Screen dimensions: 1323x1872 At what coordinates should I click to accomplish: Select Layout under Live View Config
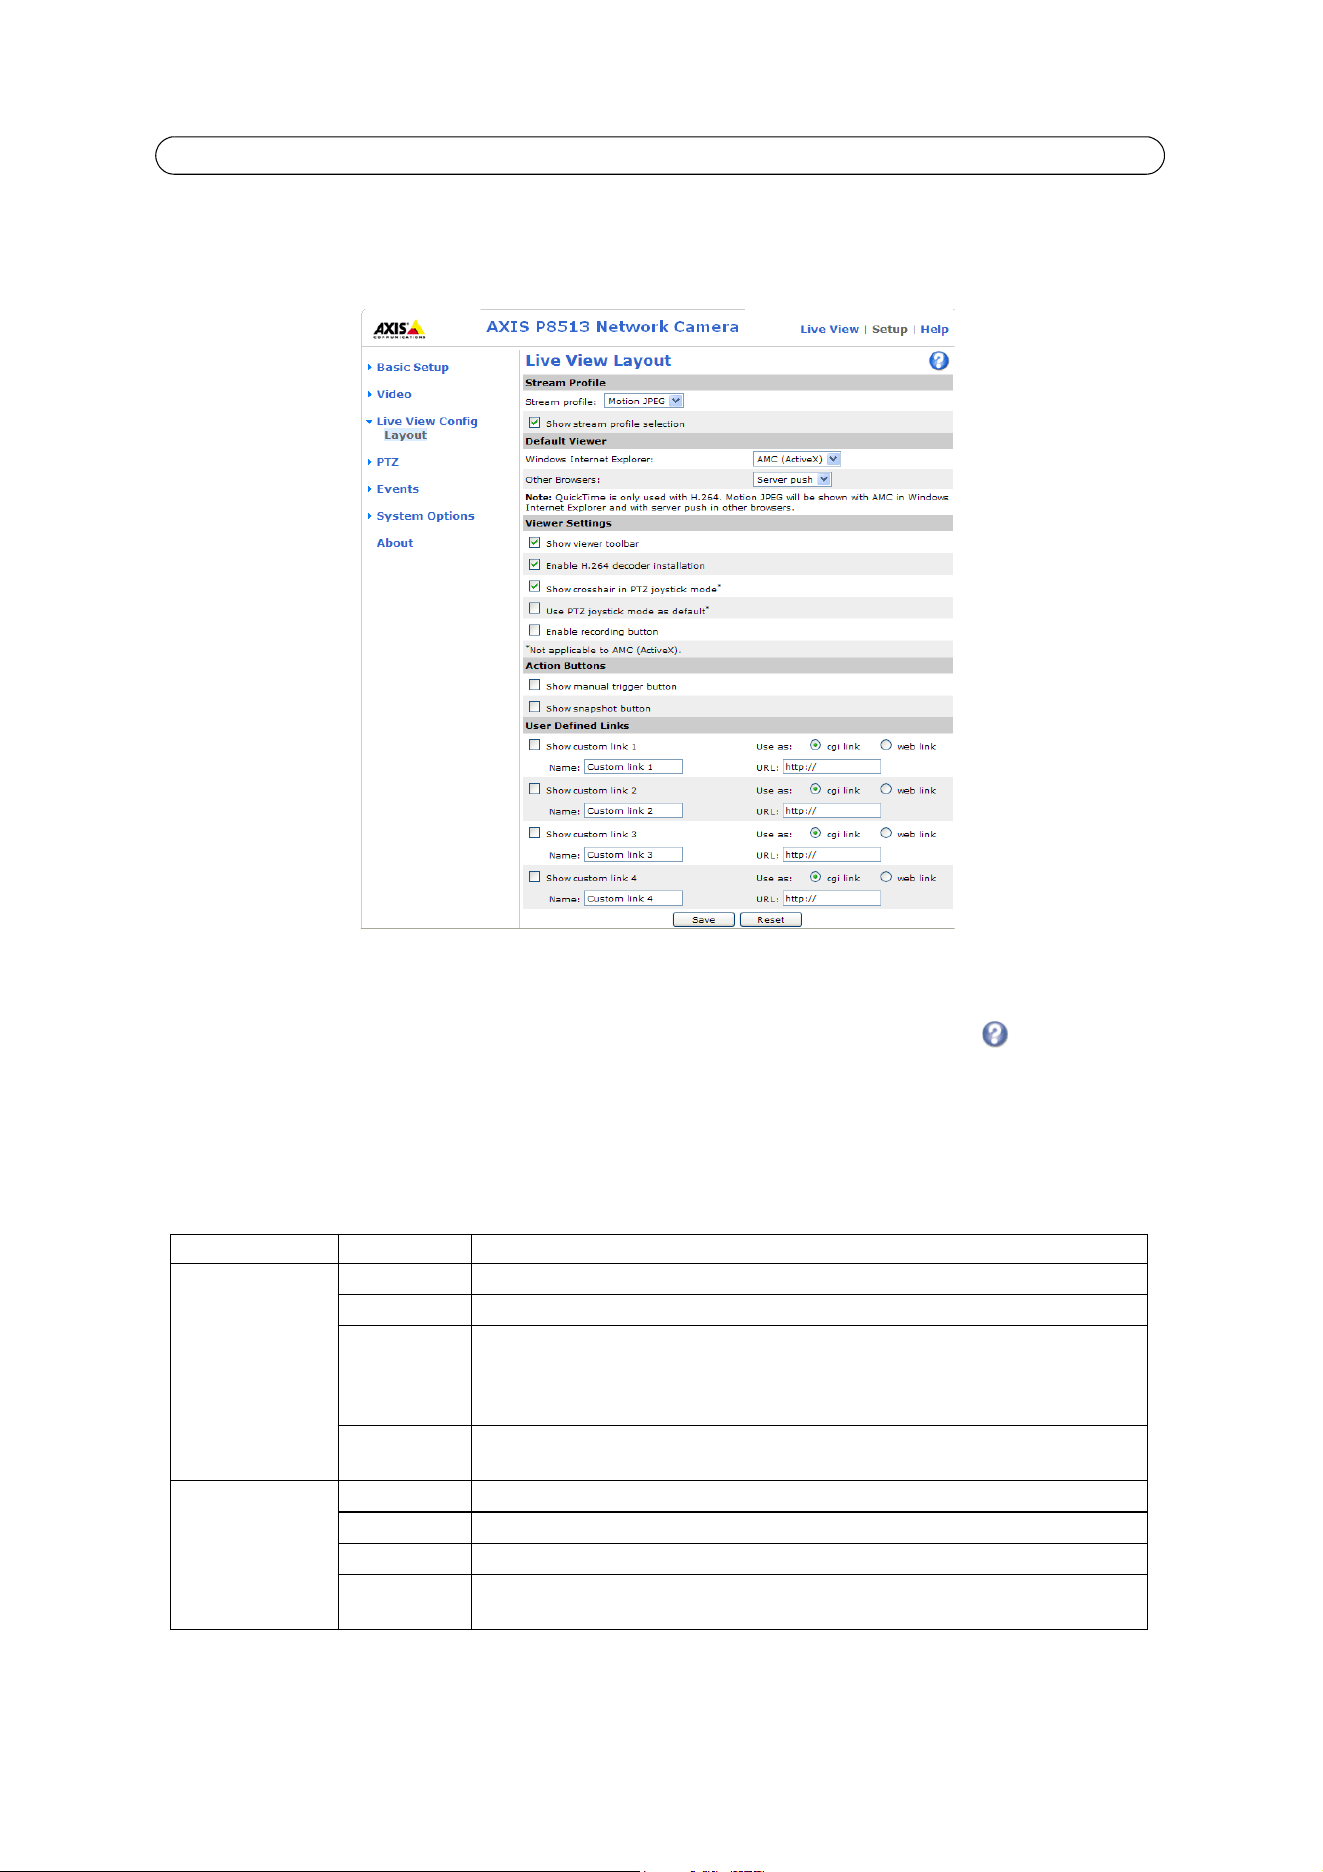point(406,436)
